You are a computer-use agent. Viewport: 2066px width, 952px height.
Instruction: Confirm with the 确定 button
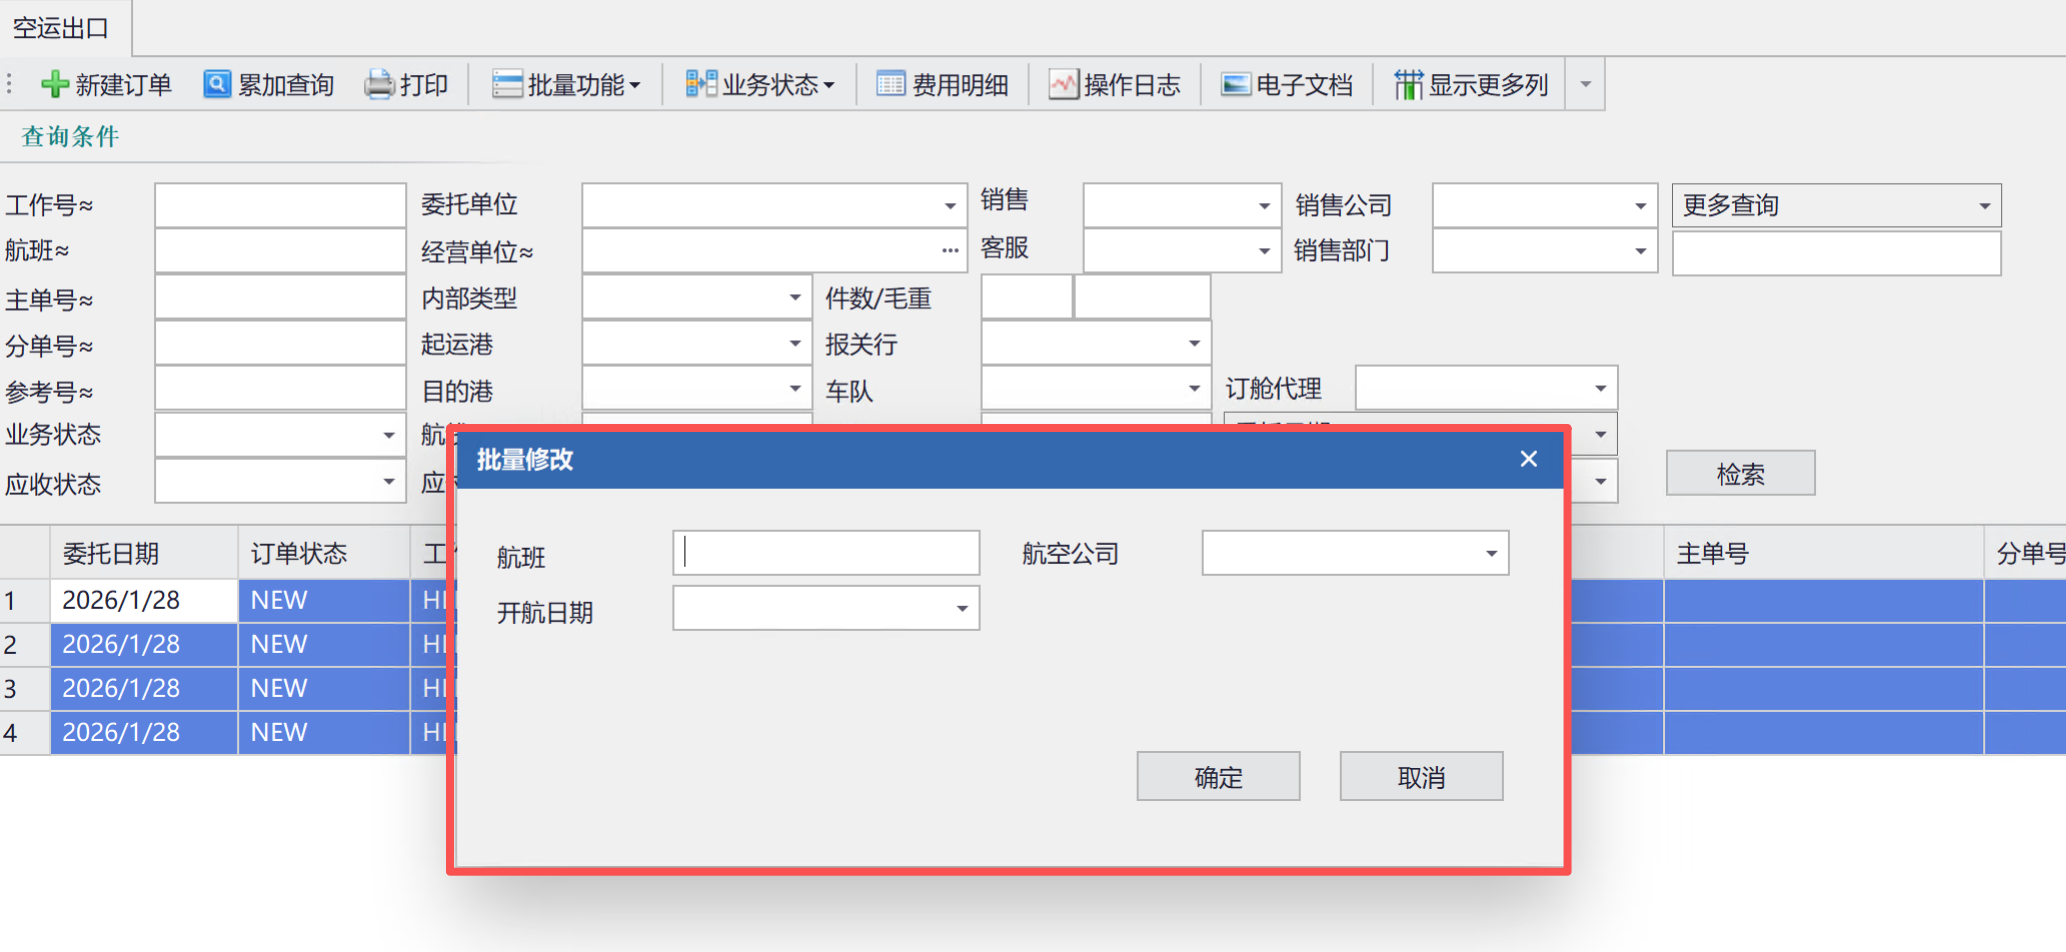[x=1218, y=776]
